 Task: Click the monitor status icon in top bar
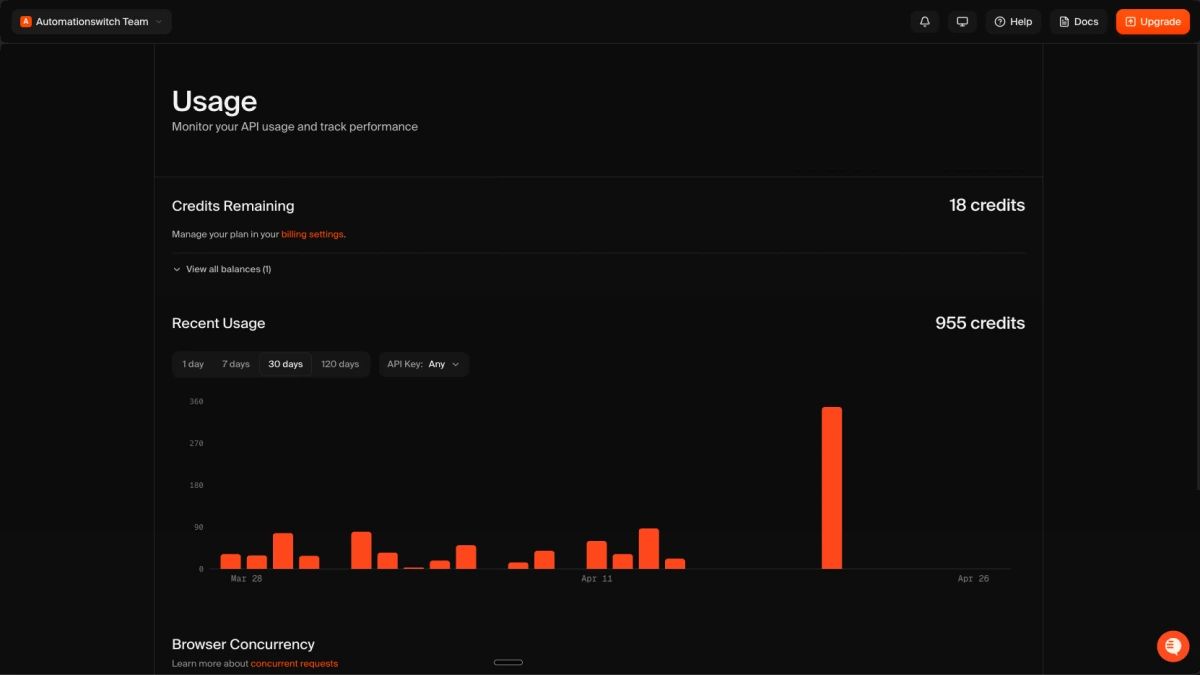pyautogui.click(x=961, y=21)
